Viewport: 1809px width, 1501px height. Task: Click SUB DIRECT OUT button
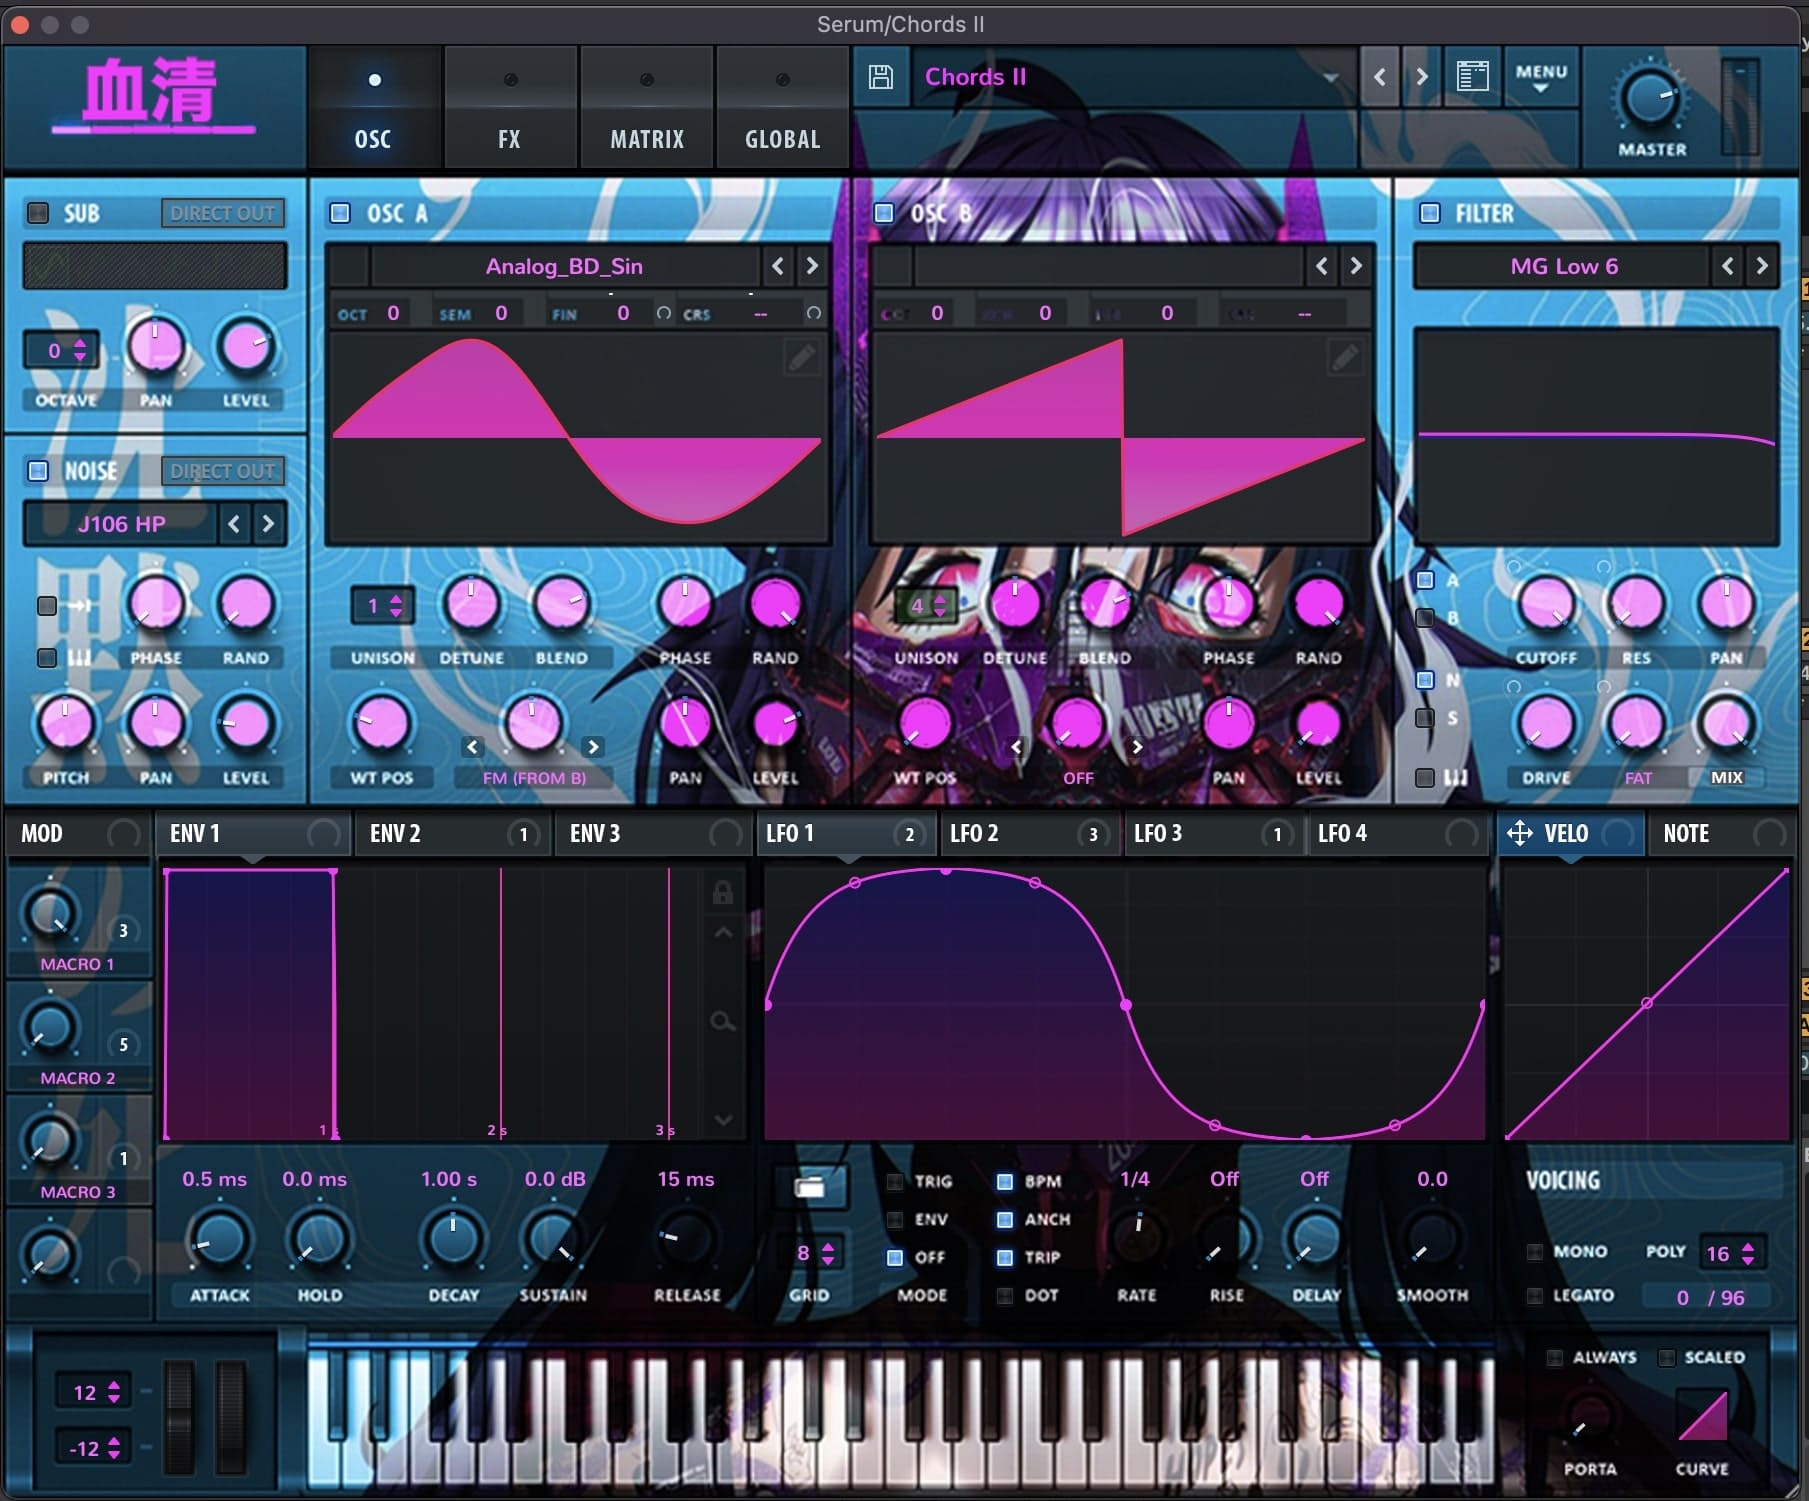(222, 212)
